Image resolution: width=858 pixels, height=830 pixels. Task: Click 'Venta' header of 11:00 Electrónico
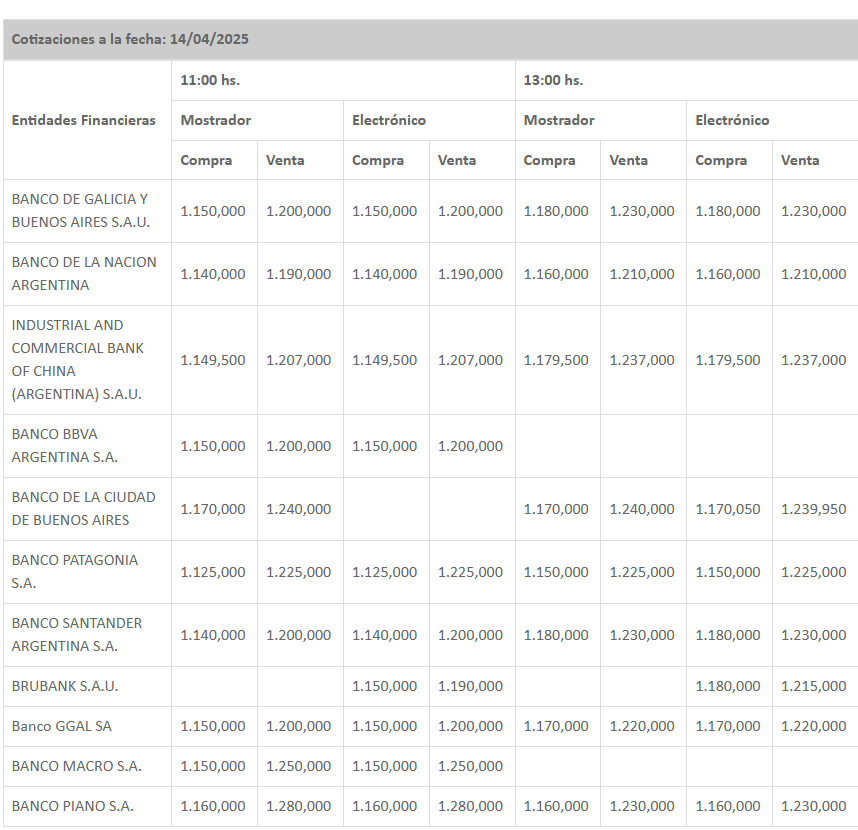457,160
